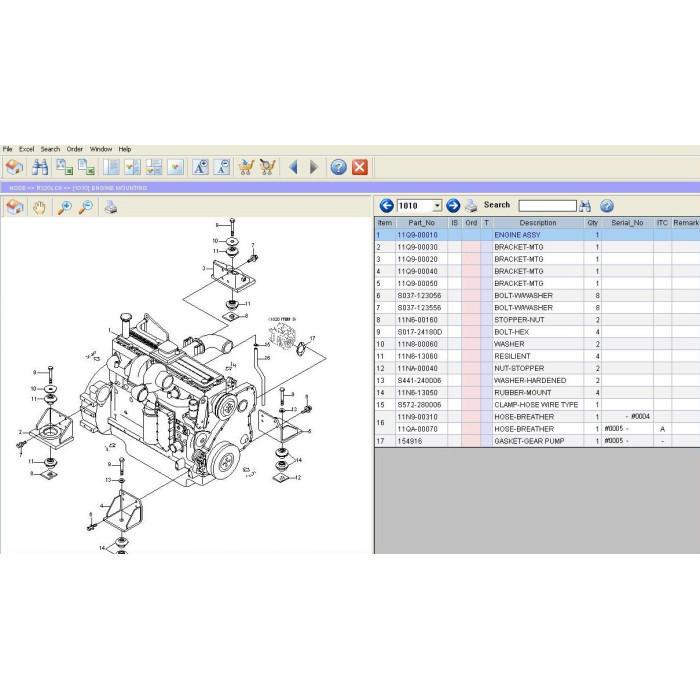Open the binoculars search tool in main toolbar

click(40, 167)
